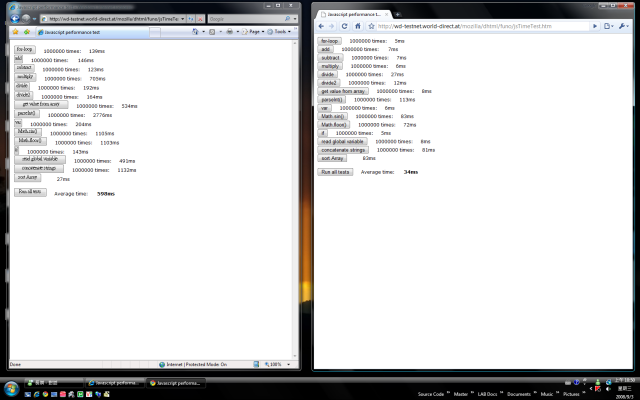The height and width of the screenshot is (400, 640).
Task: Click IE scrollbar up arrow
Action: pos(295,43)
